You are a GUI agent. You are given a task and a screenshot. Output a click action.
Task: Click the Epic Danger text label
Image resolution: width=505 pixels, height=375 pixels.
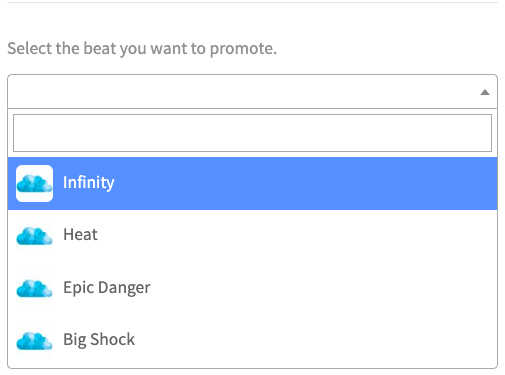pyautogui.click(x=107, y=288)
